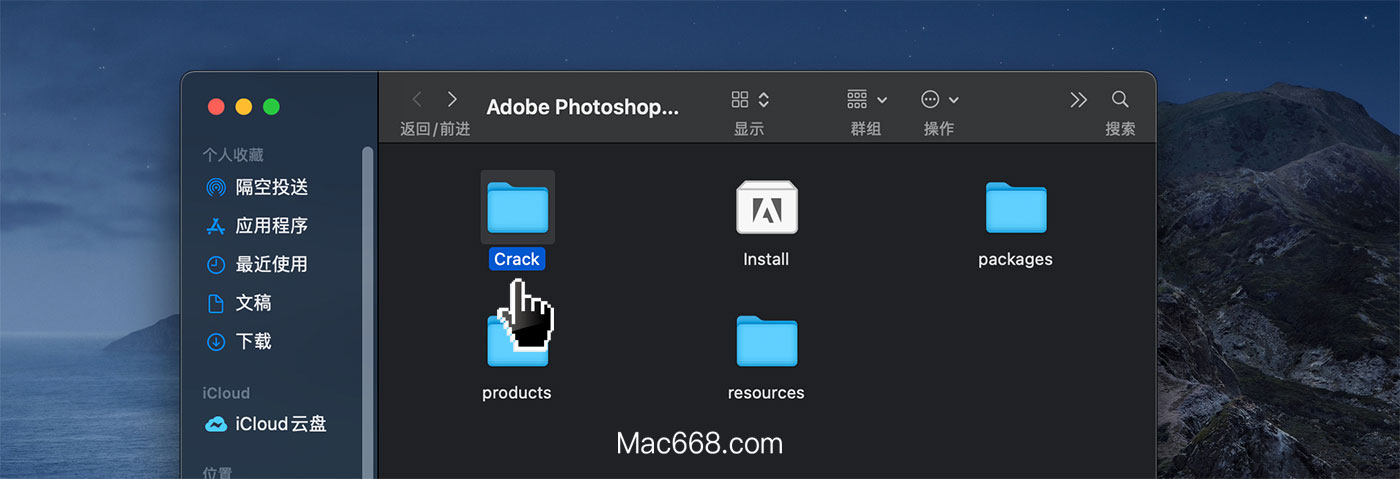Select the resources folder icon
1400x479 pixels.
[766, 341]
